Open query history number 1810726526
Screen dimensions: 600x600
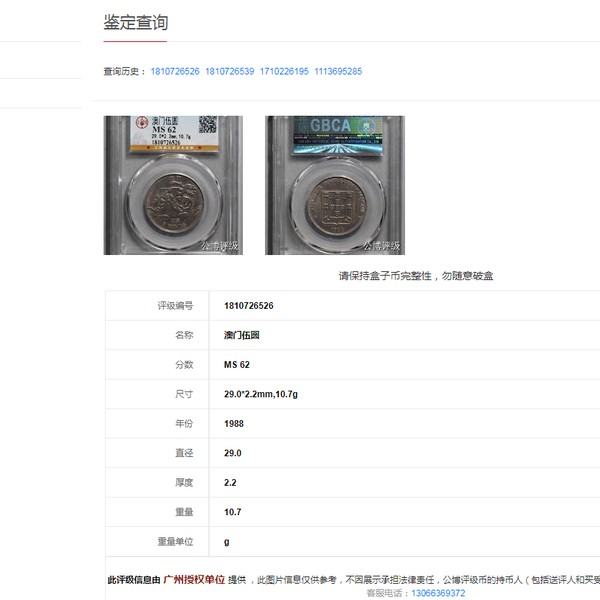coord(175,71)
